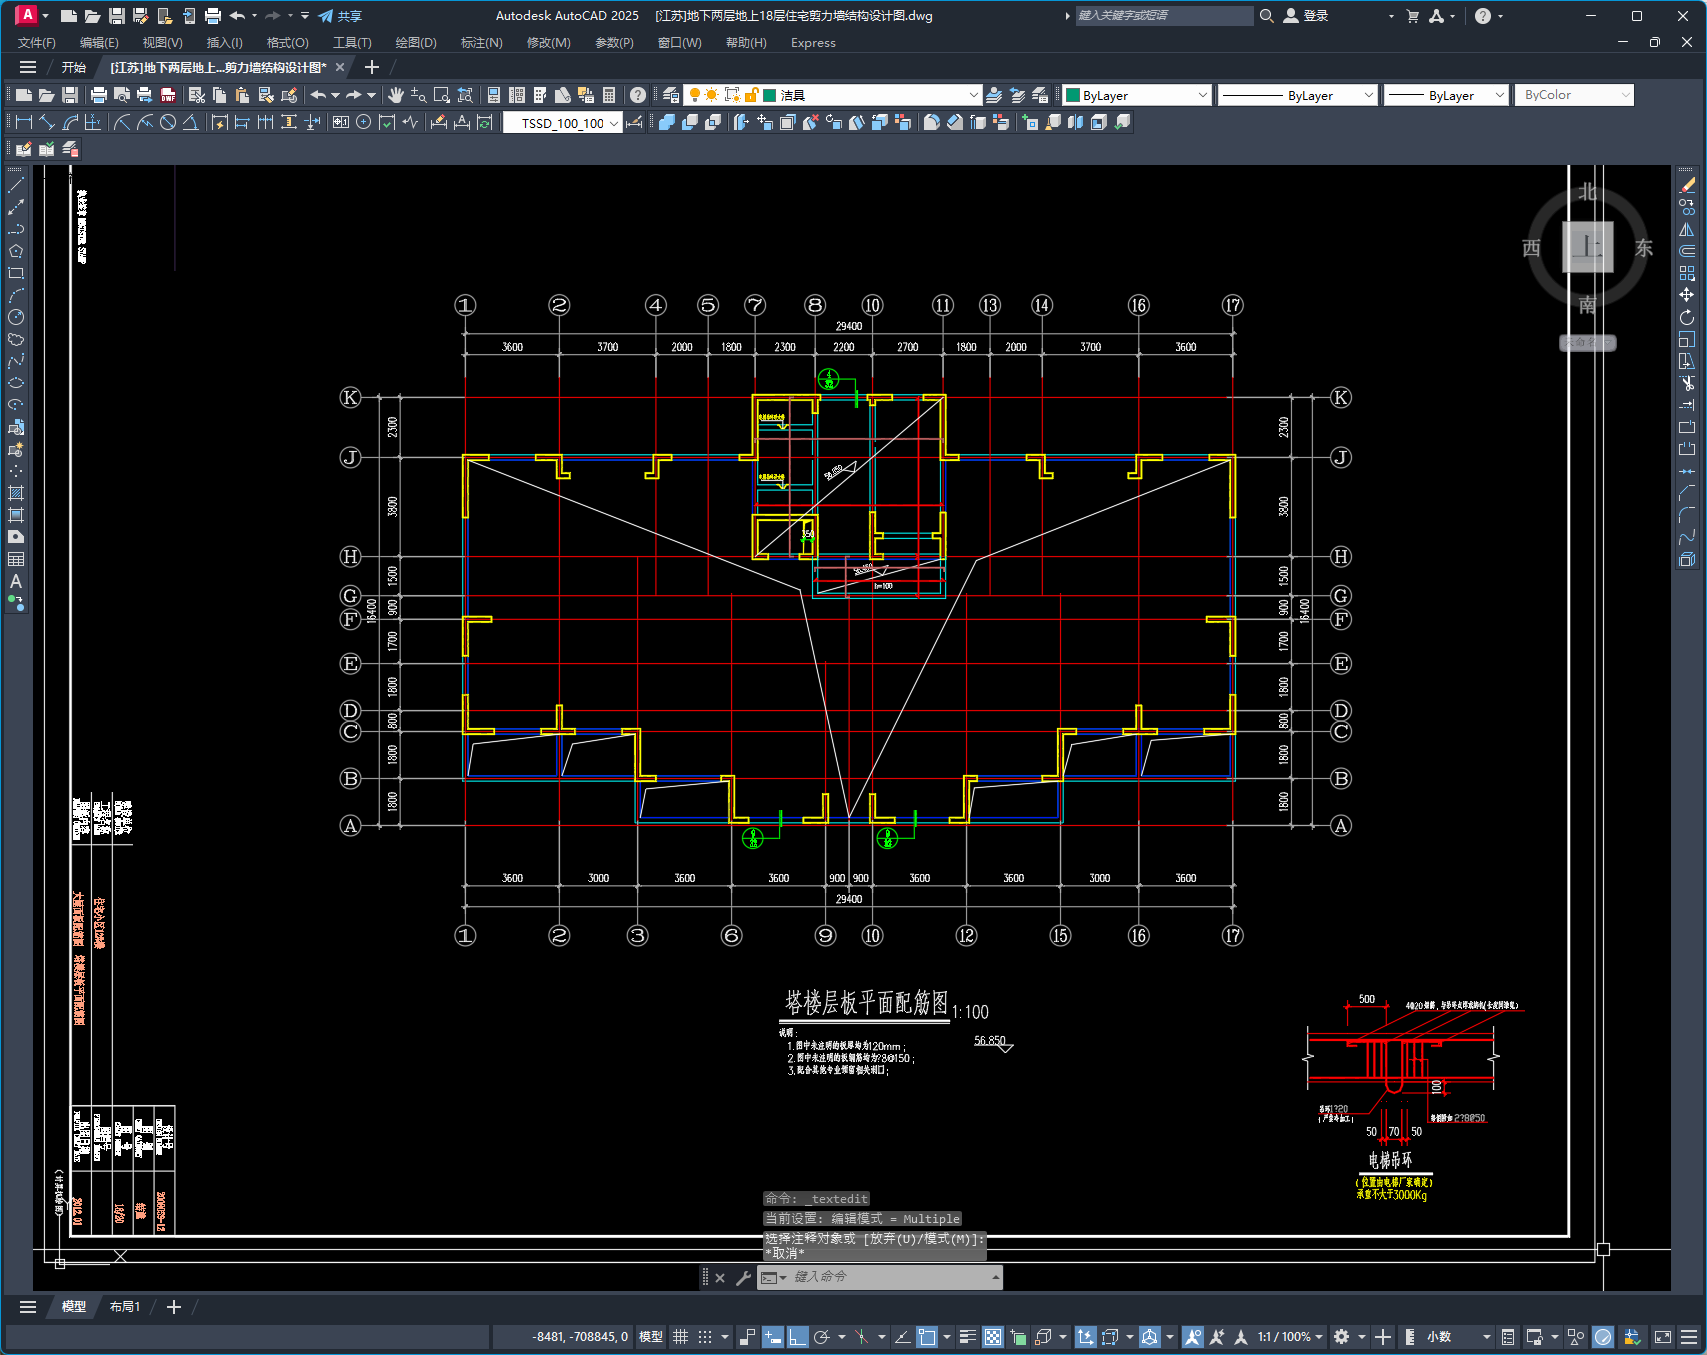Image resolution: width=1707 pixels, height=1355 pixels.
Task: Open the Layer Properties Manager
Action: tap(671, 95)
